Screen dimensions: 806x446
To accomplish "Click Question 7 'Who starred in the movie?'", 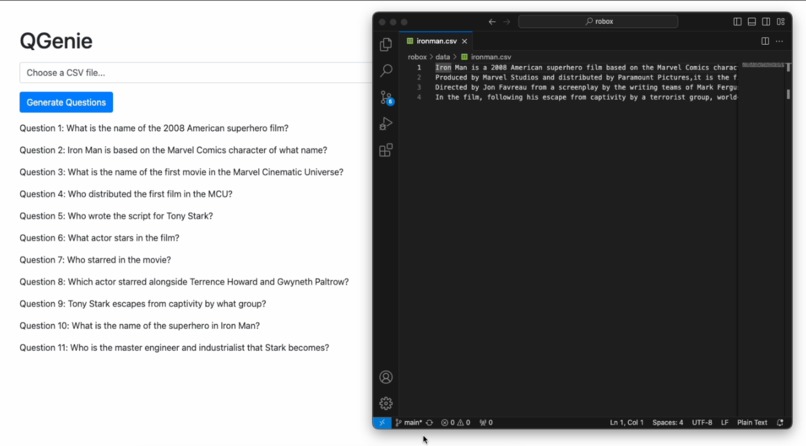I will click(95, 260).
